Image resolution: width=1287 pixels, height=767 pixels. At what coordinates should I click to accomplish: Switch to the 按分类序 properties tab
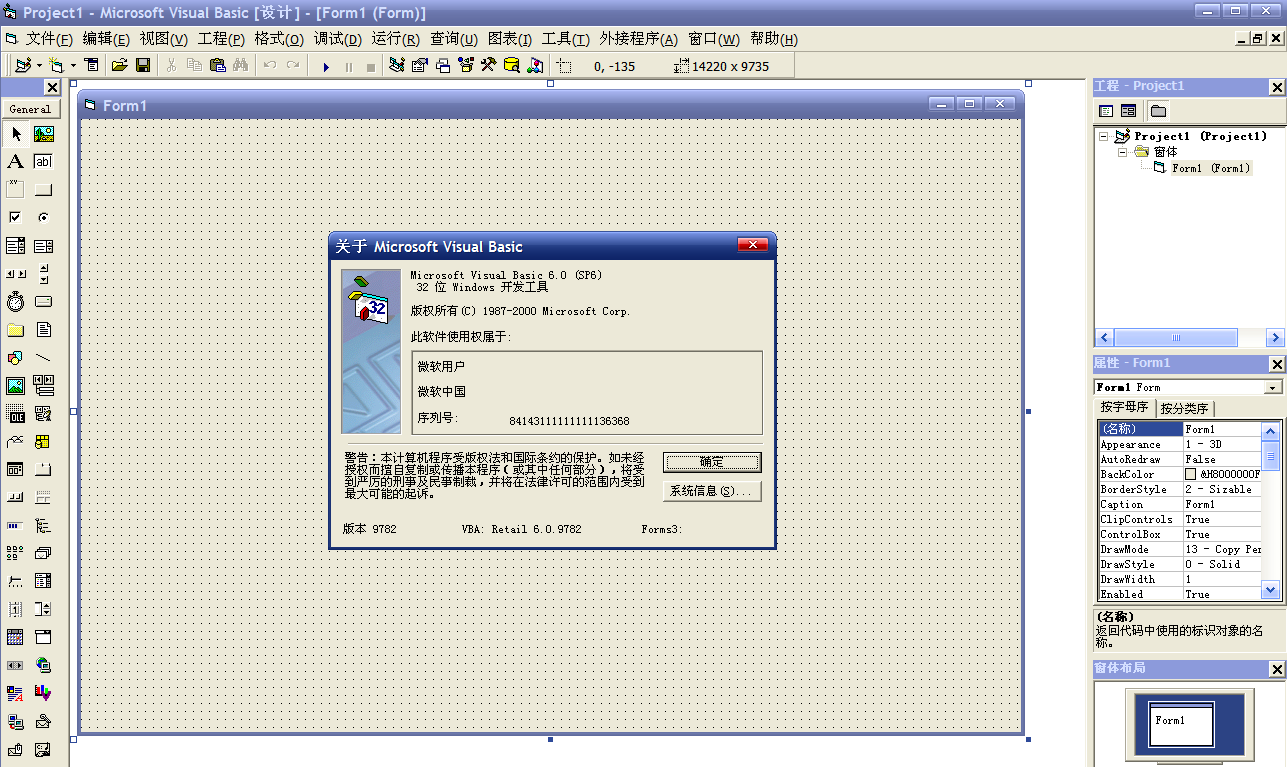pos(1185,408)
